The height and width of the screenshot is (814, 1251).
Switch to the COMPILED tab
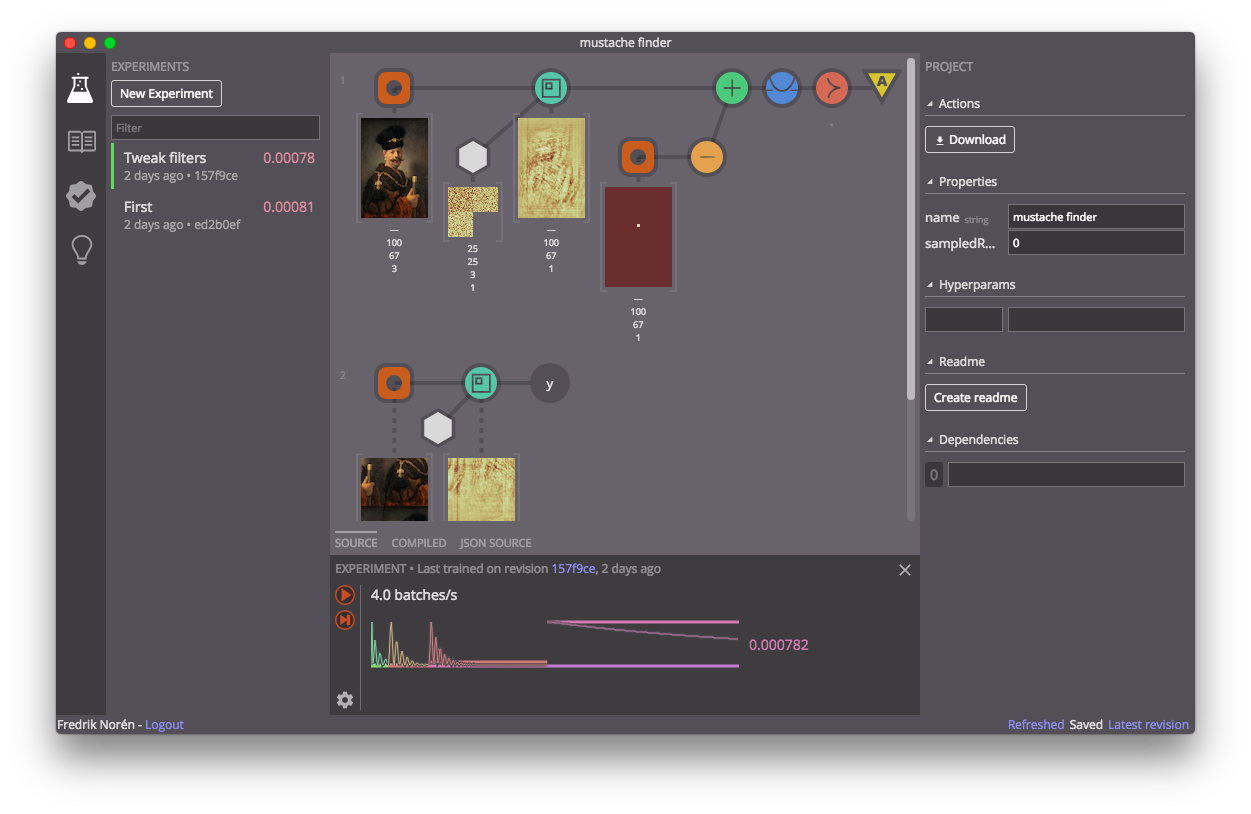[419, 543]
